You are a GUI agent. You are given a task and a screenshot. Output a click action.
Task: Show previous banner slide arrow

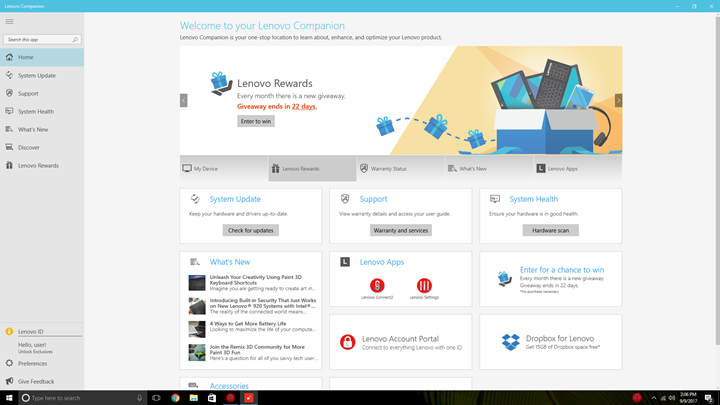[x=184, y=100]
